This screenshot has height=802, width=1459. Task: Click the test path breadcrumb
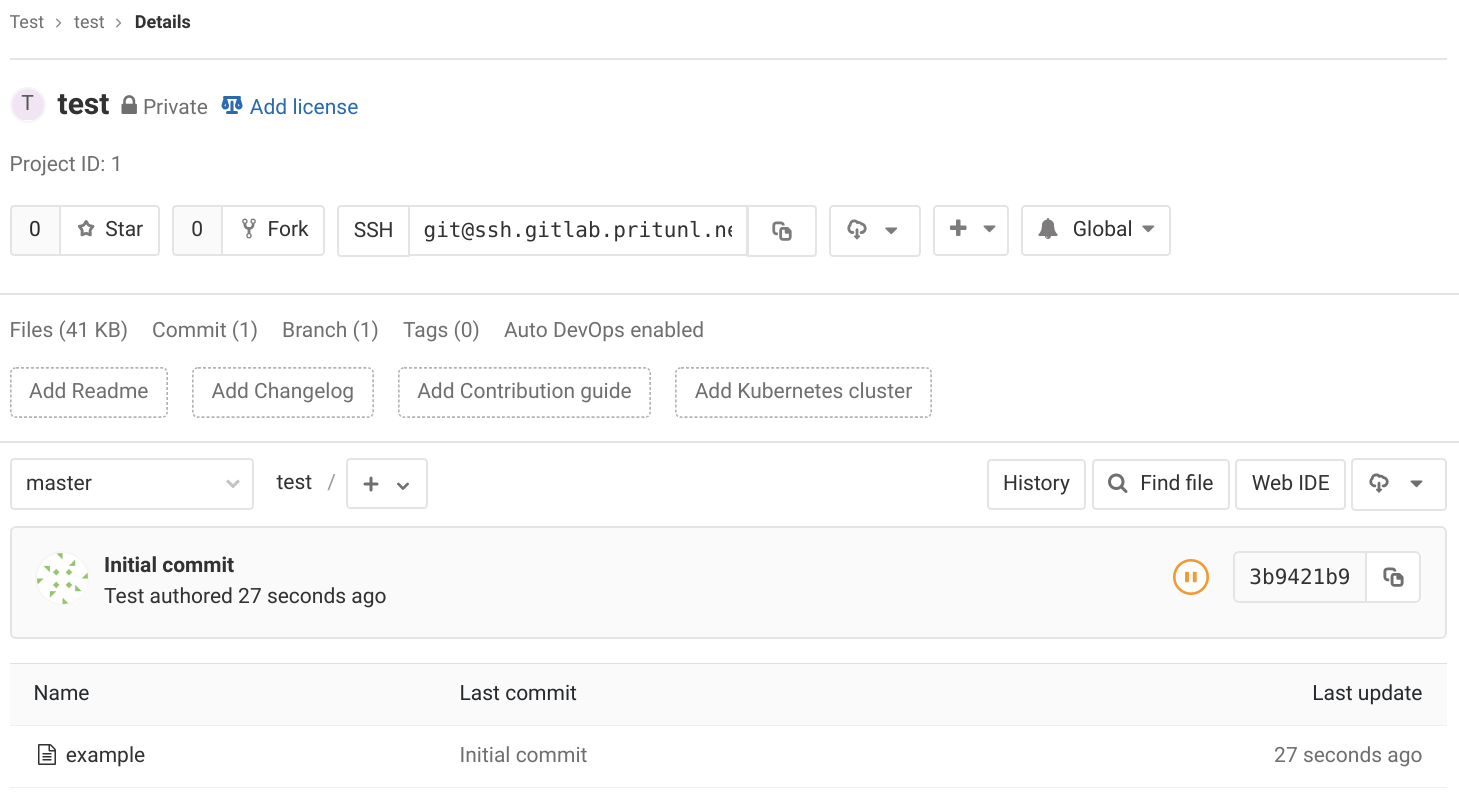(x=294, y=483)
